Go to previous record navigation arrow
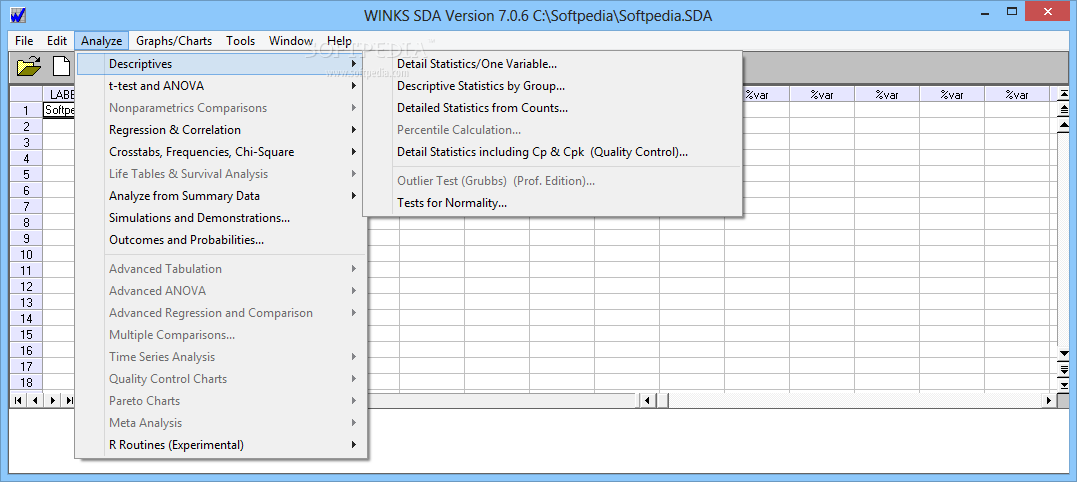The image size is (1077, 482). pyautogui.click(x=35, y=400)
